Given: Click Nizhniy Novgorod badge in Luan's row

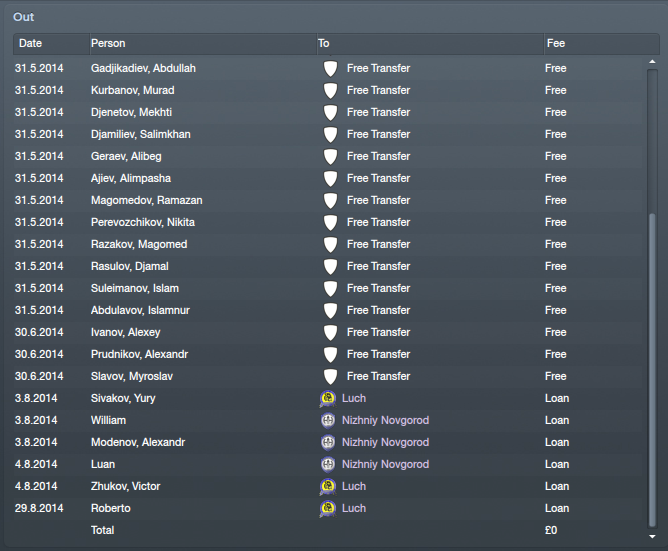Looking at the screenshot, I should pyautogui.click(x=328, y=464).
